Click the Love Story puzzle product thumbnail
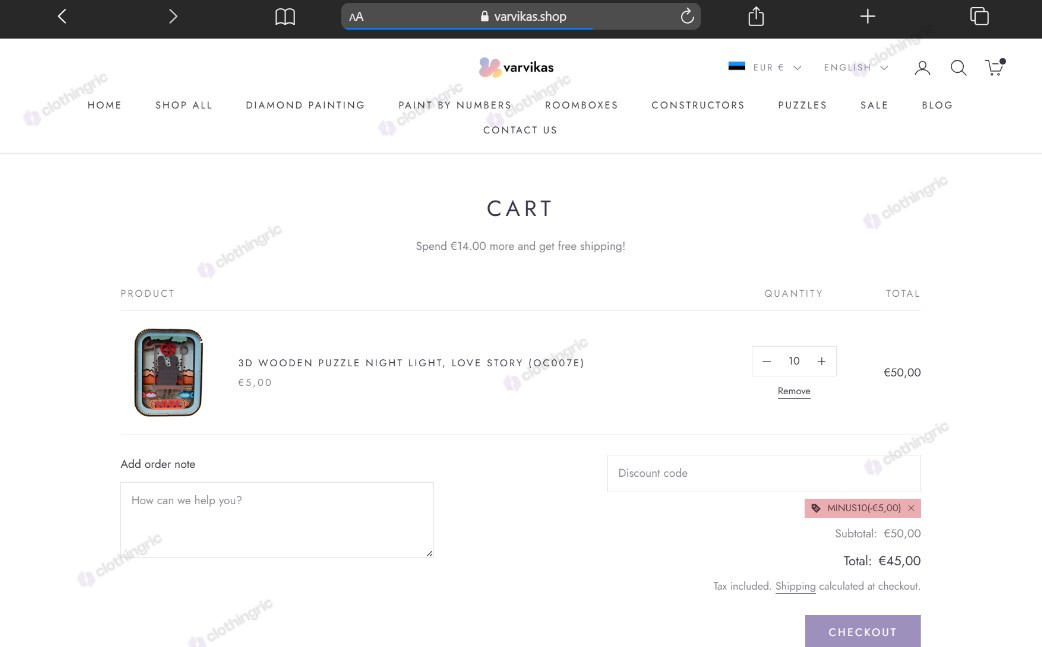Screen dimensions: 1042x647 (168, 372)
